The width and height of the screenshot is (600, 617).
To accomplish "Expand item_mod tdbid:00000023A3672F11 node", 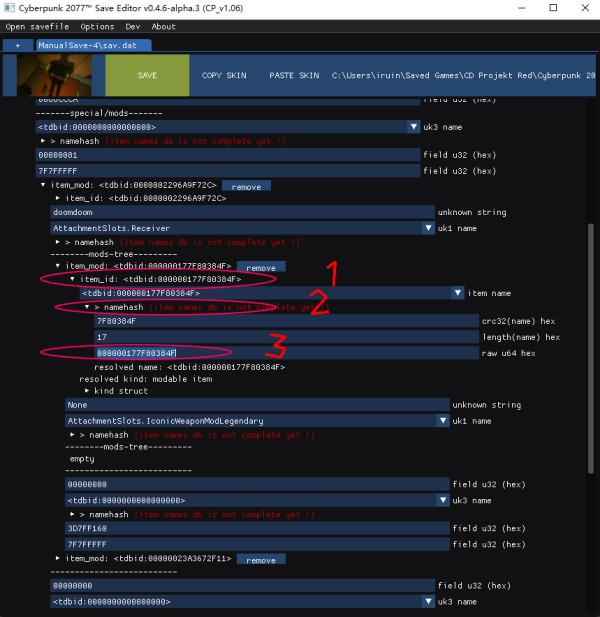I will point(57,559).
